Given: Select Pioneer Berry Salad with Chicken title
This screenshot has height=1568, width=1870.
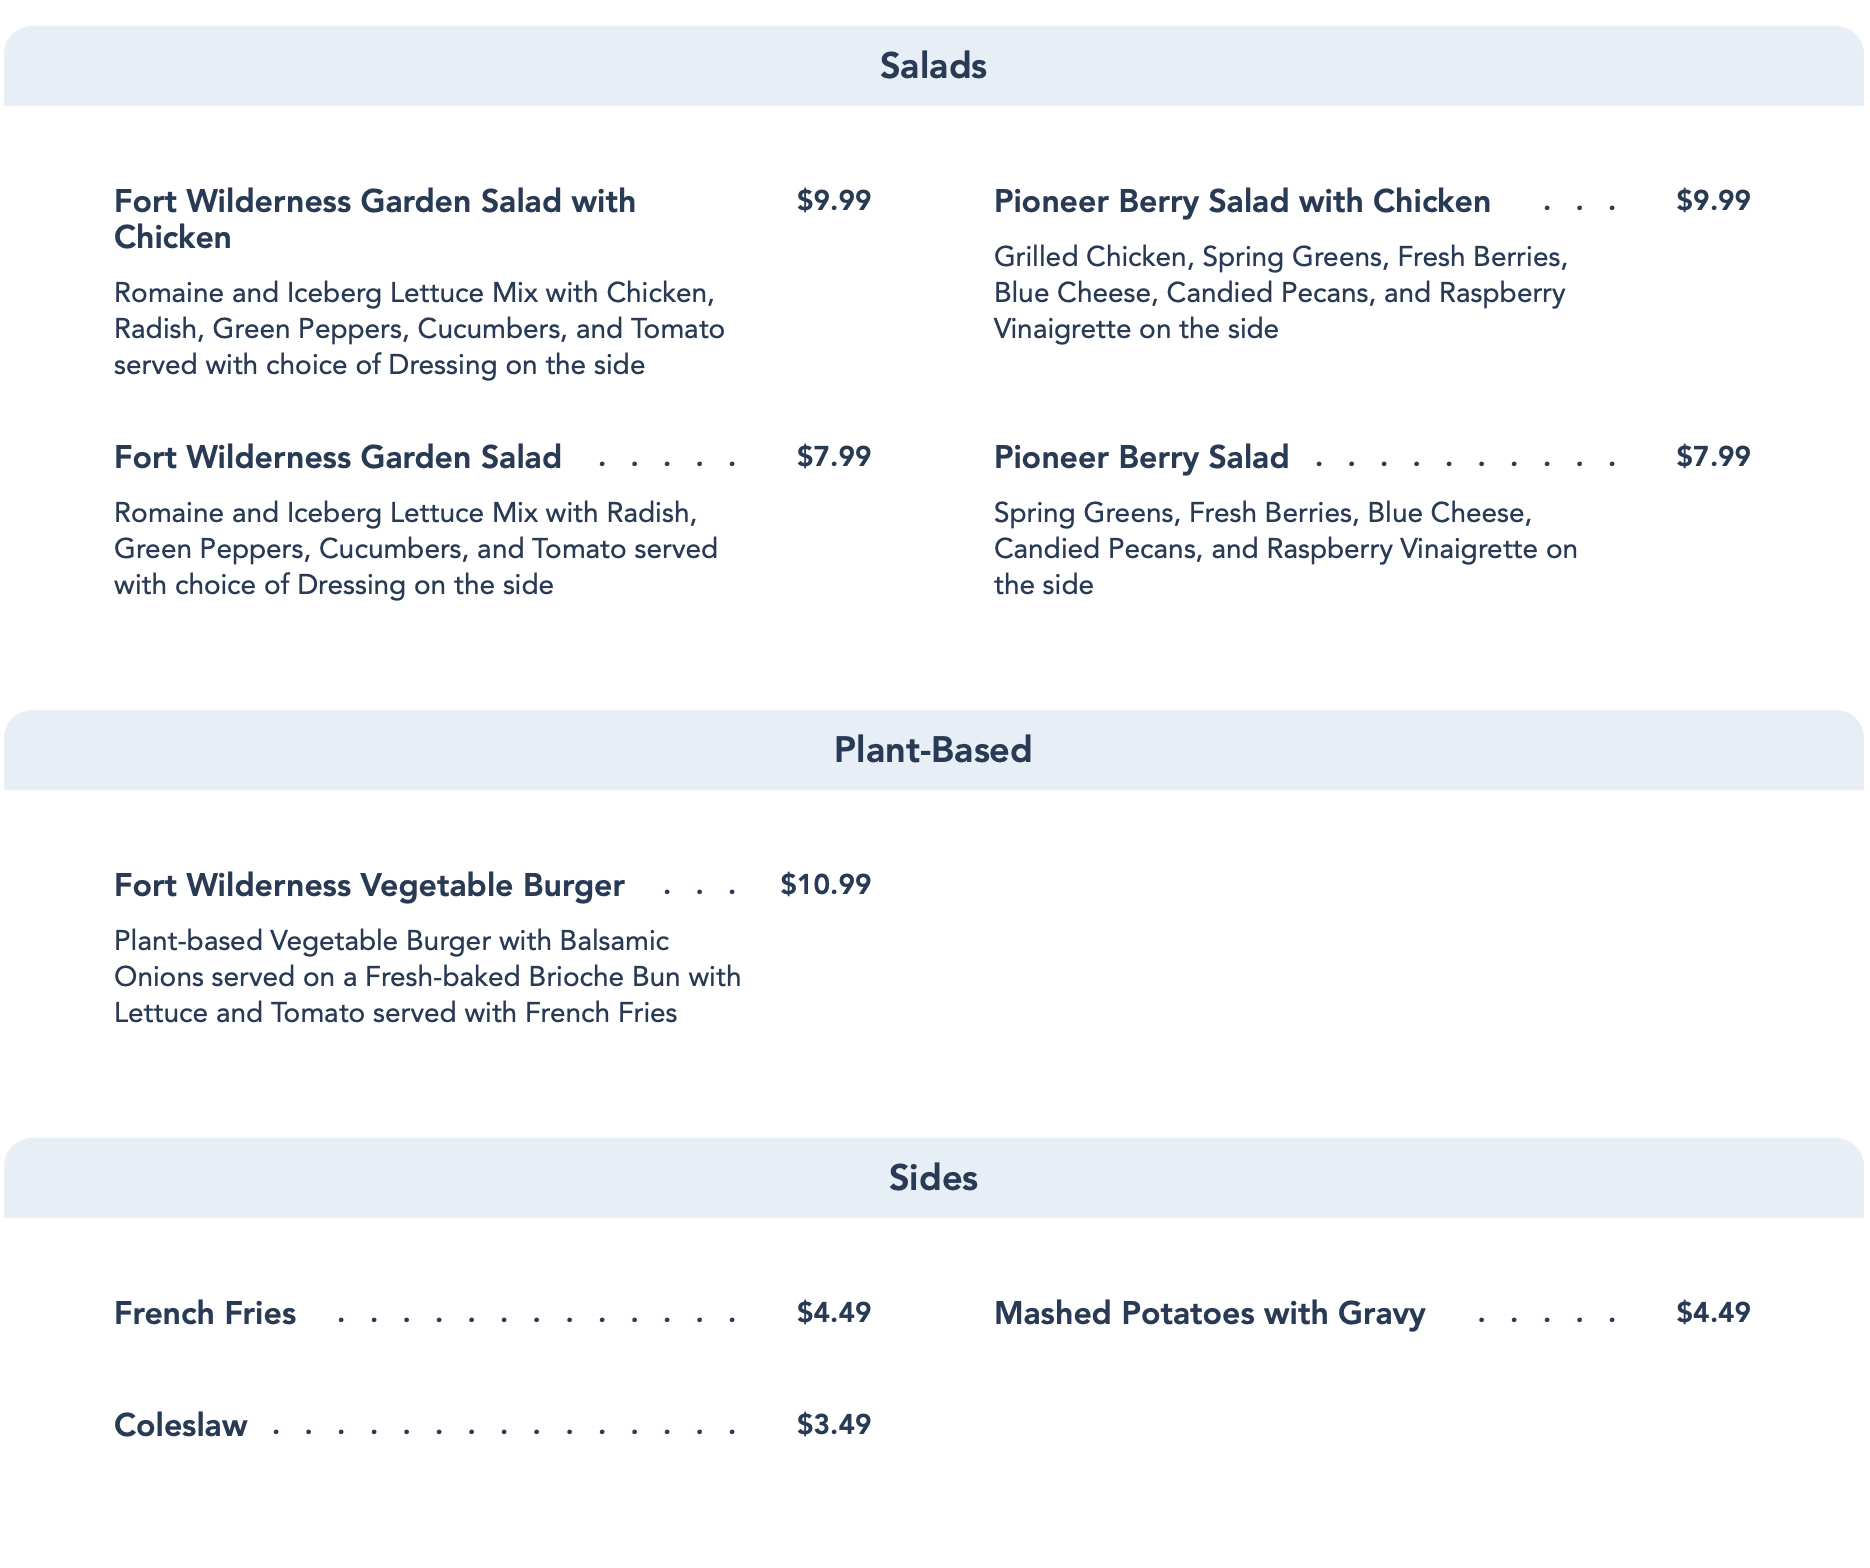Looking at the screenshot, I should click(1242, 201).
